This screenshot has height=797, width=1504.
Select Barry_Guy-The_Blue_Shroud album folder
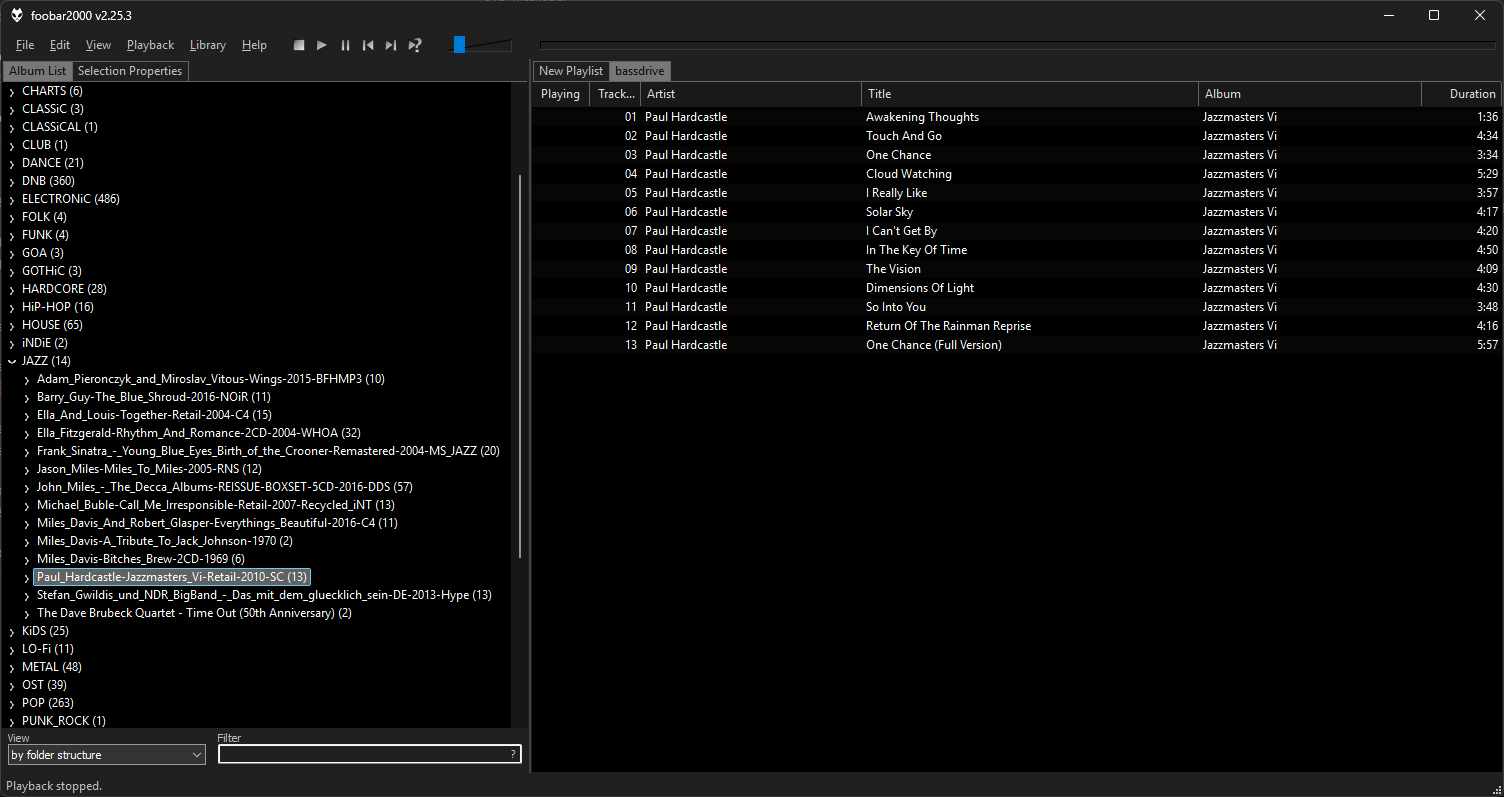(154, 397)
